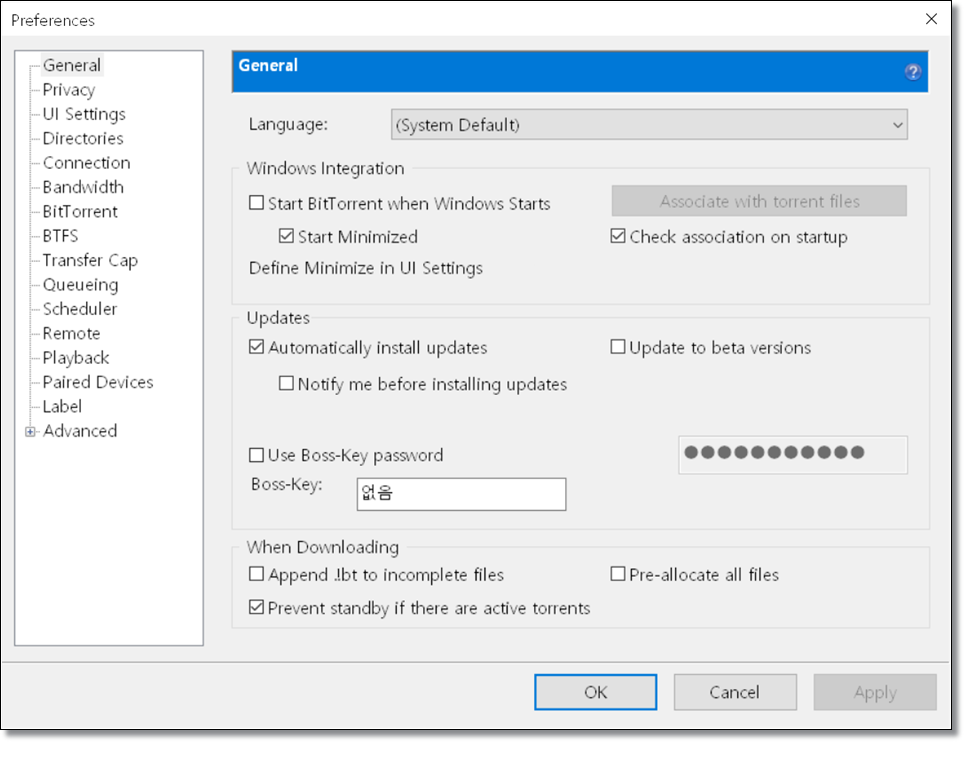This screenshot has height=757, width=964.
Task: Open the Privacy settings page
Action: point(69,90)
